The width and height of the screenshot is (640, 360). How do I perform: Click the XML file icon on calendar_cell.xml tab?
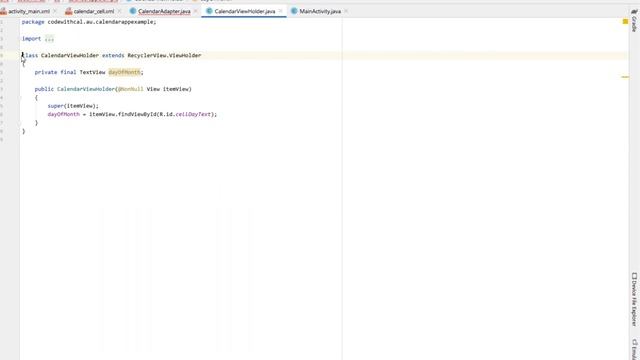[69, 11]
